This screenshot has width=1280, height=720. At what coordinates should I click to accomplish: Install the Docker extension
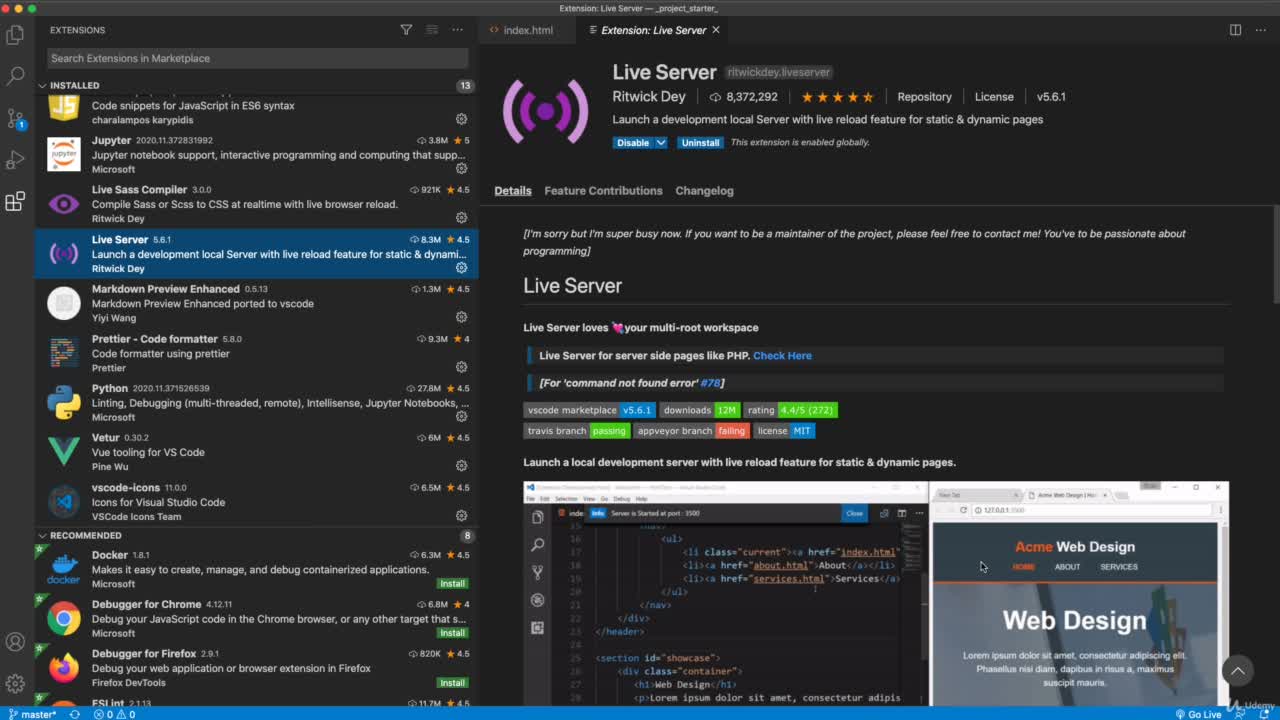(x=453, y=584)
